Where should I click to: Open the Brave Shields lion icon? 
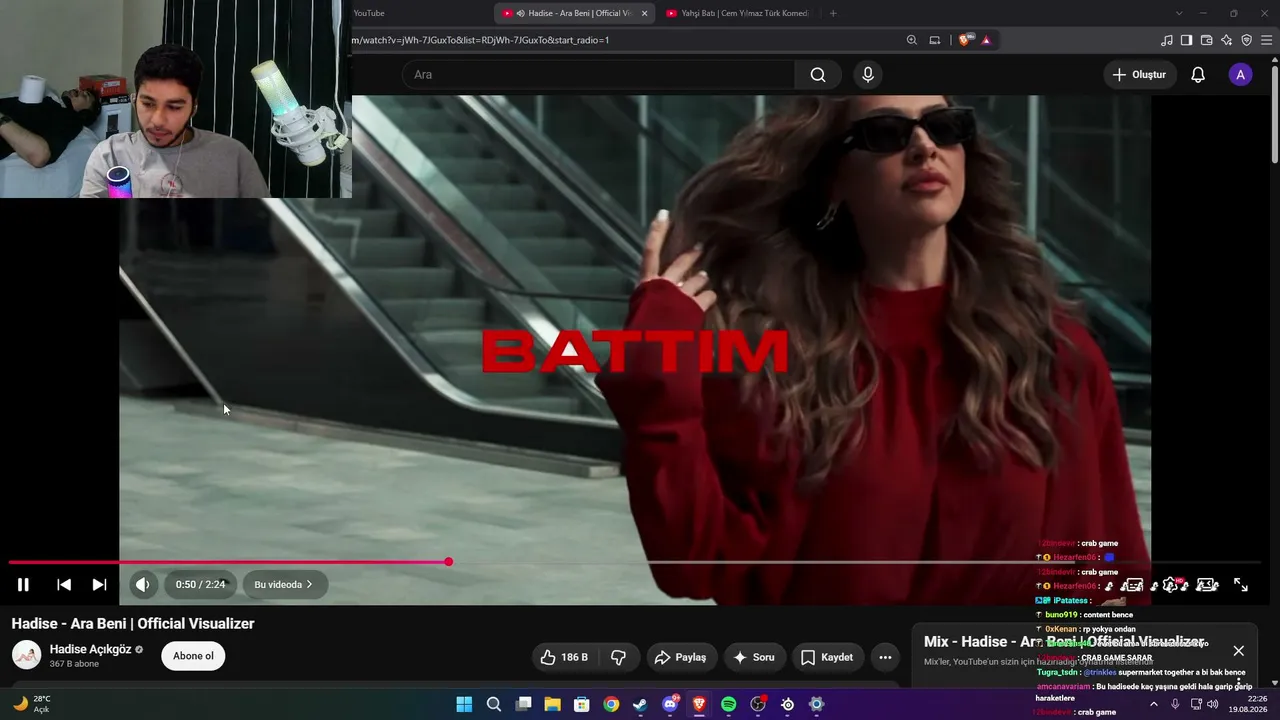point(965,40)
